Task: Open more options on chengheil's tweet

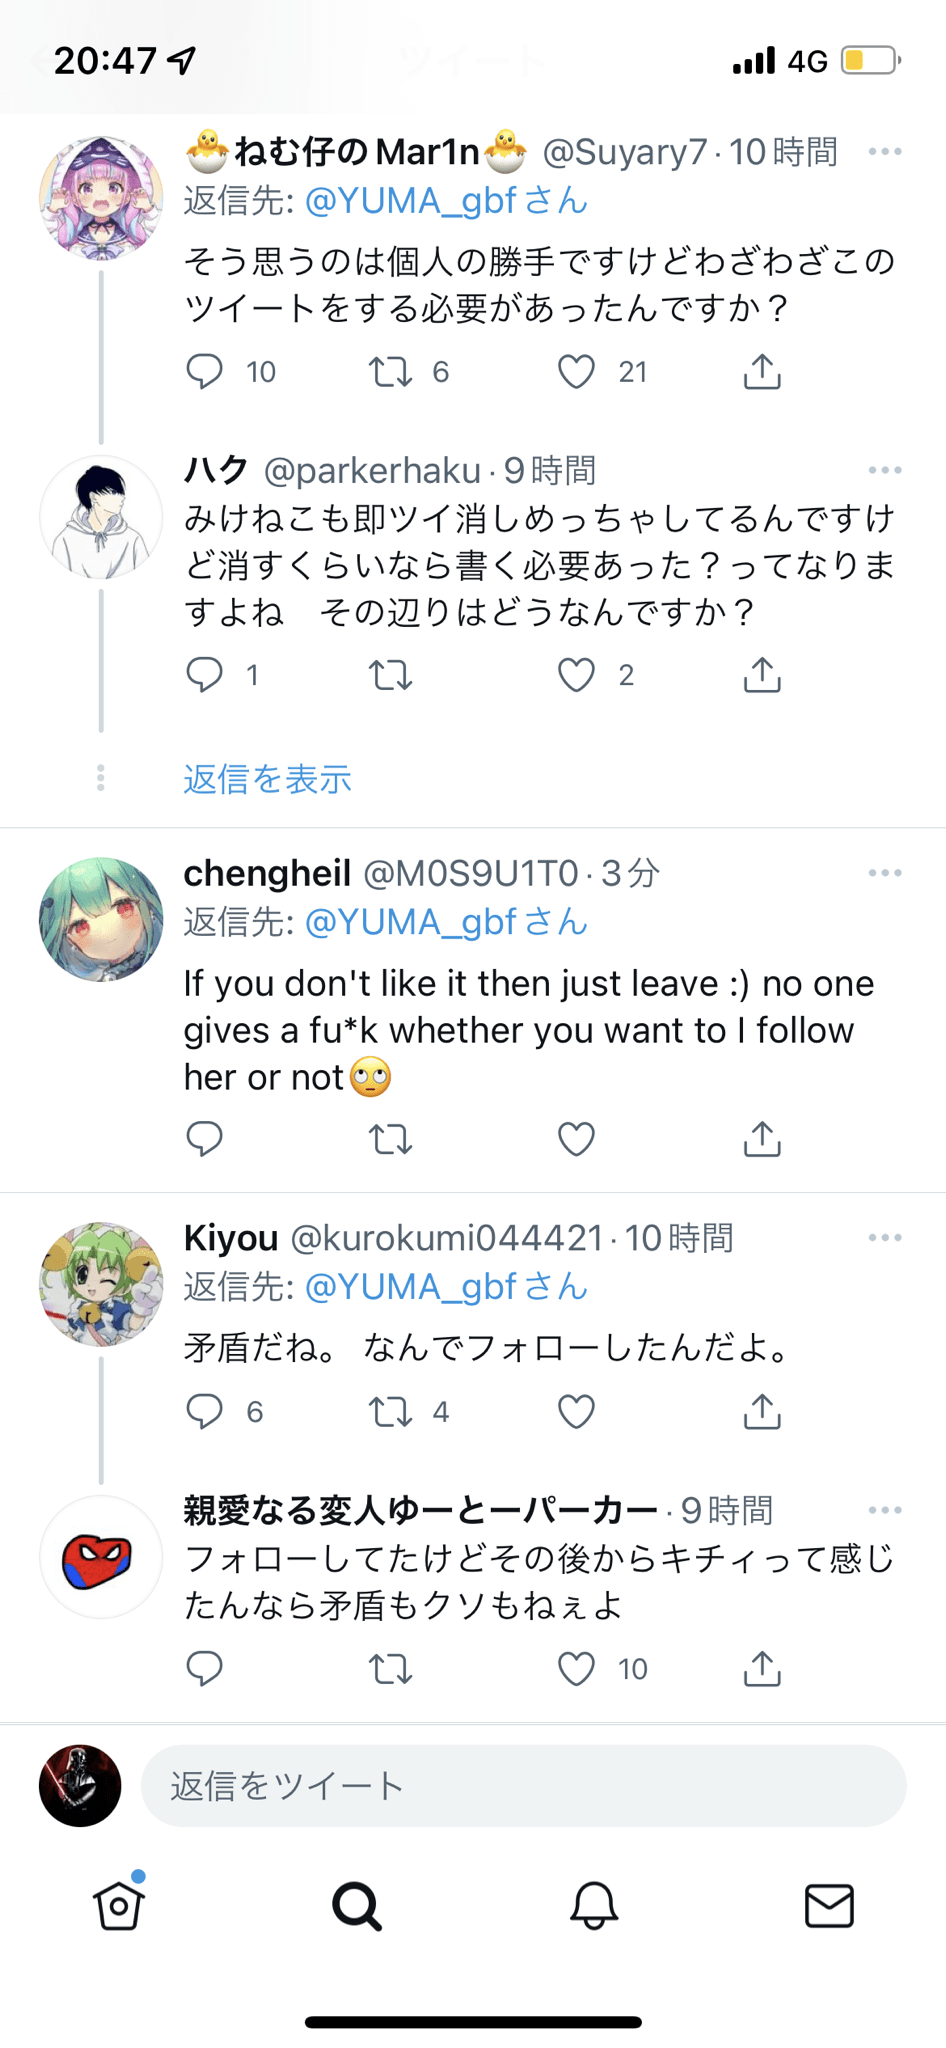Action: [885, 874]
